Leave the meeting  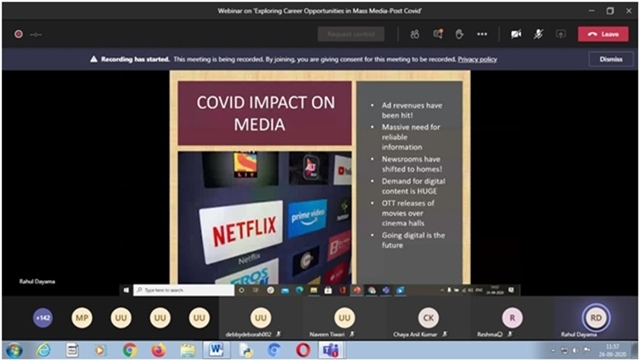pos(603,34)
